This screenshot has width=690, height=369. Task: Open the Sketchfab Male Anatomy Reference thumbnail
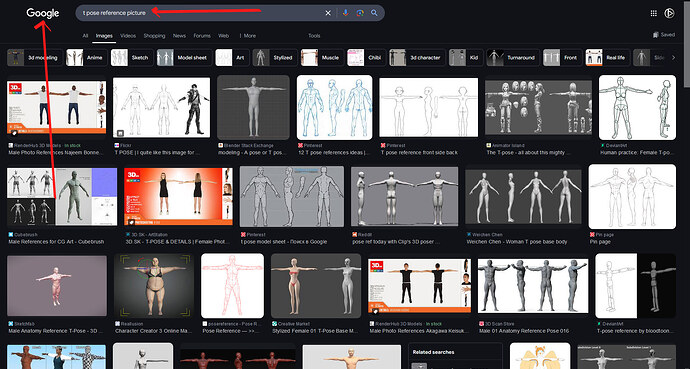[x=57, y=286]
